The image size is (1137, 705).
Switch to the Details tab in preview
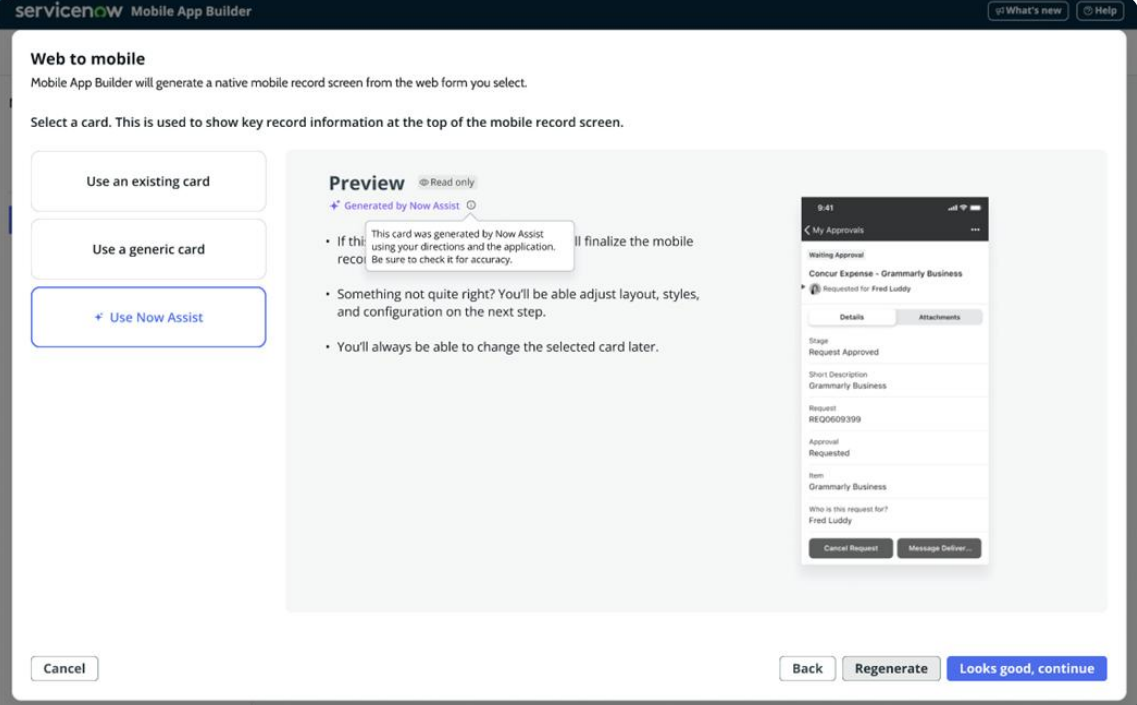click(x=852, y=317)
